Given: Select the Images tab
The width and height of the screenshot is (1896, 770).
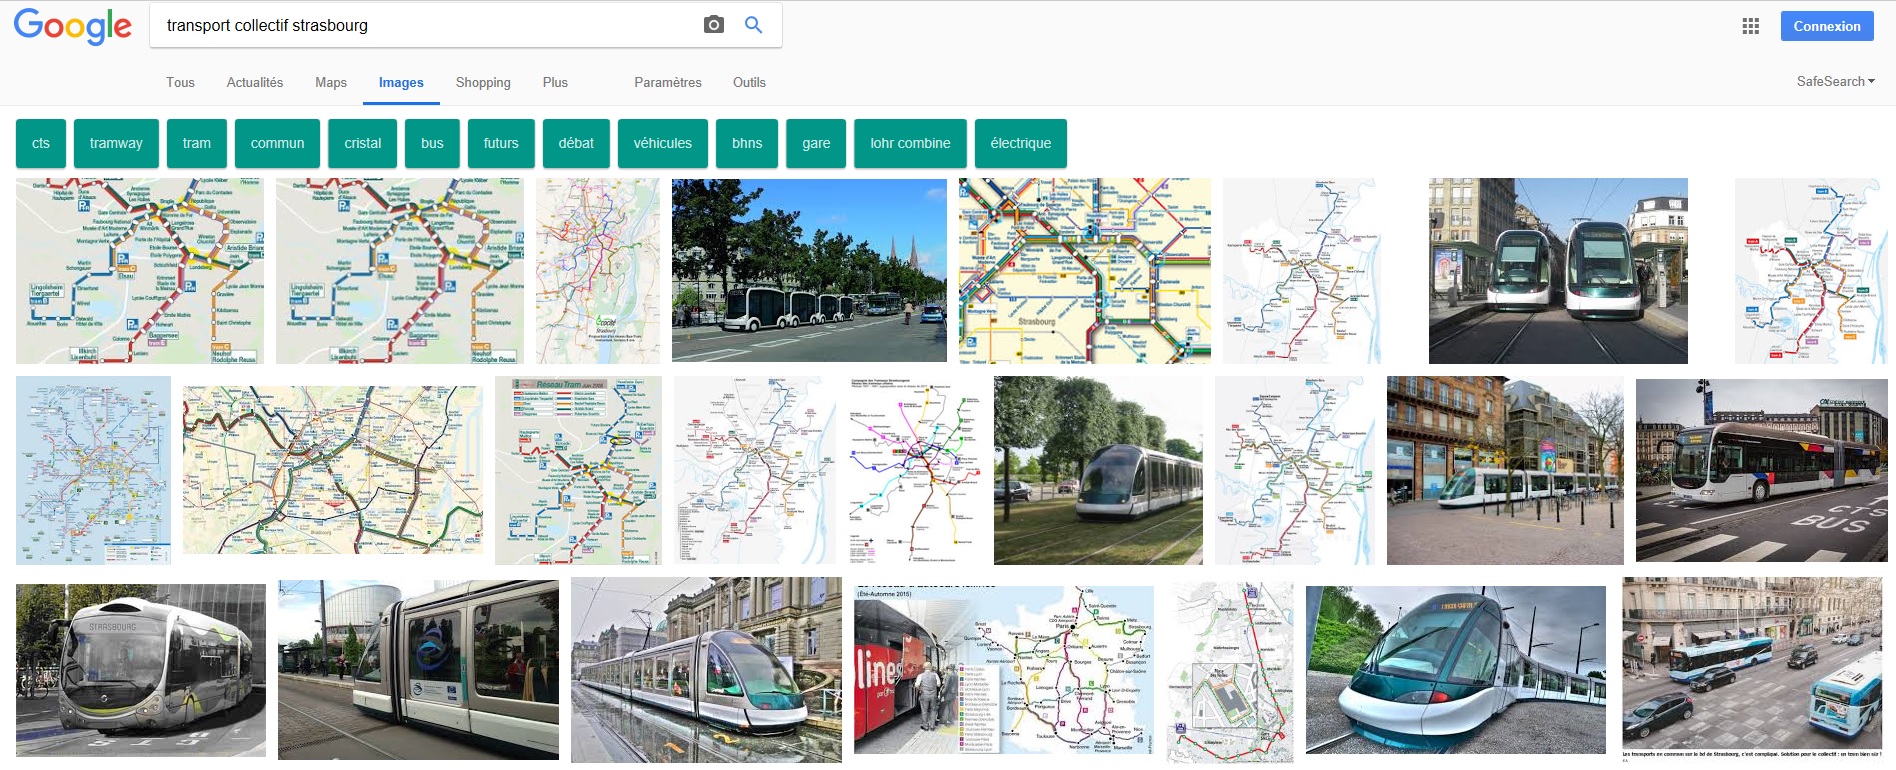Looking at the screenshot, I should (401, 83).
